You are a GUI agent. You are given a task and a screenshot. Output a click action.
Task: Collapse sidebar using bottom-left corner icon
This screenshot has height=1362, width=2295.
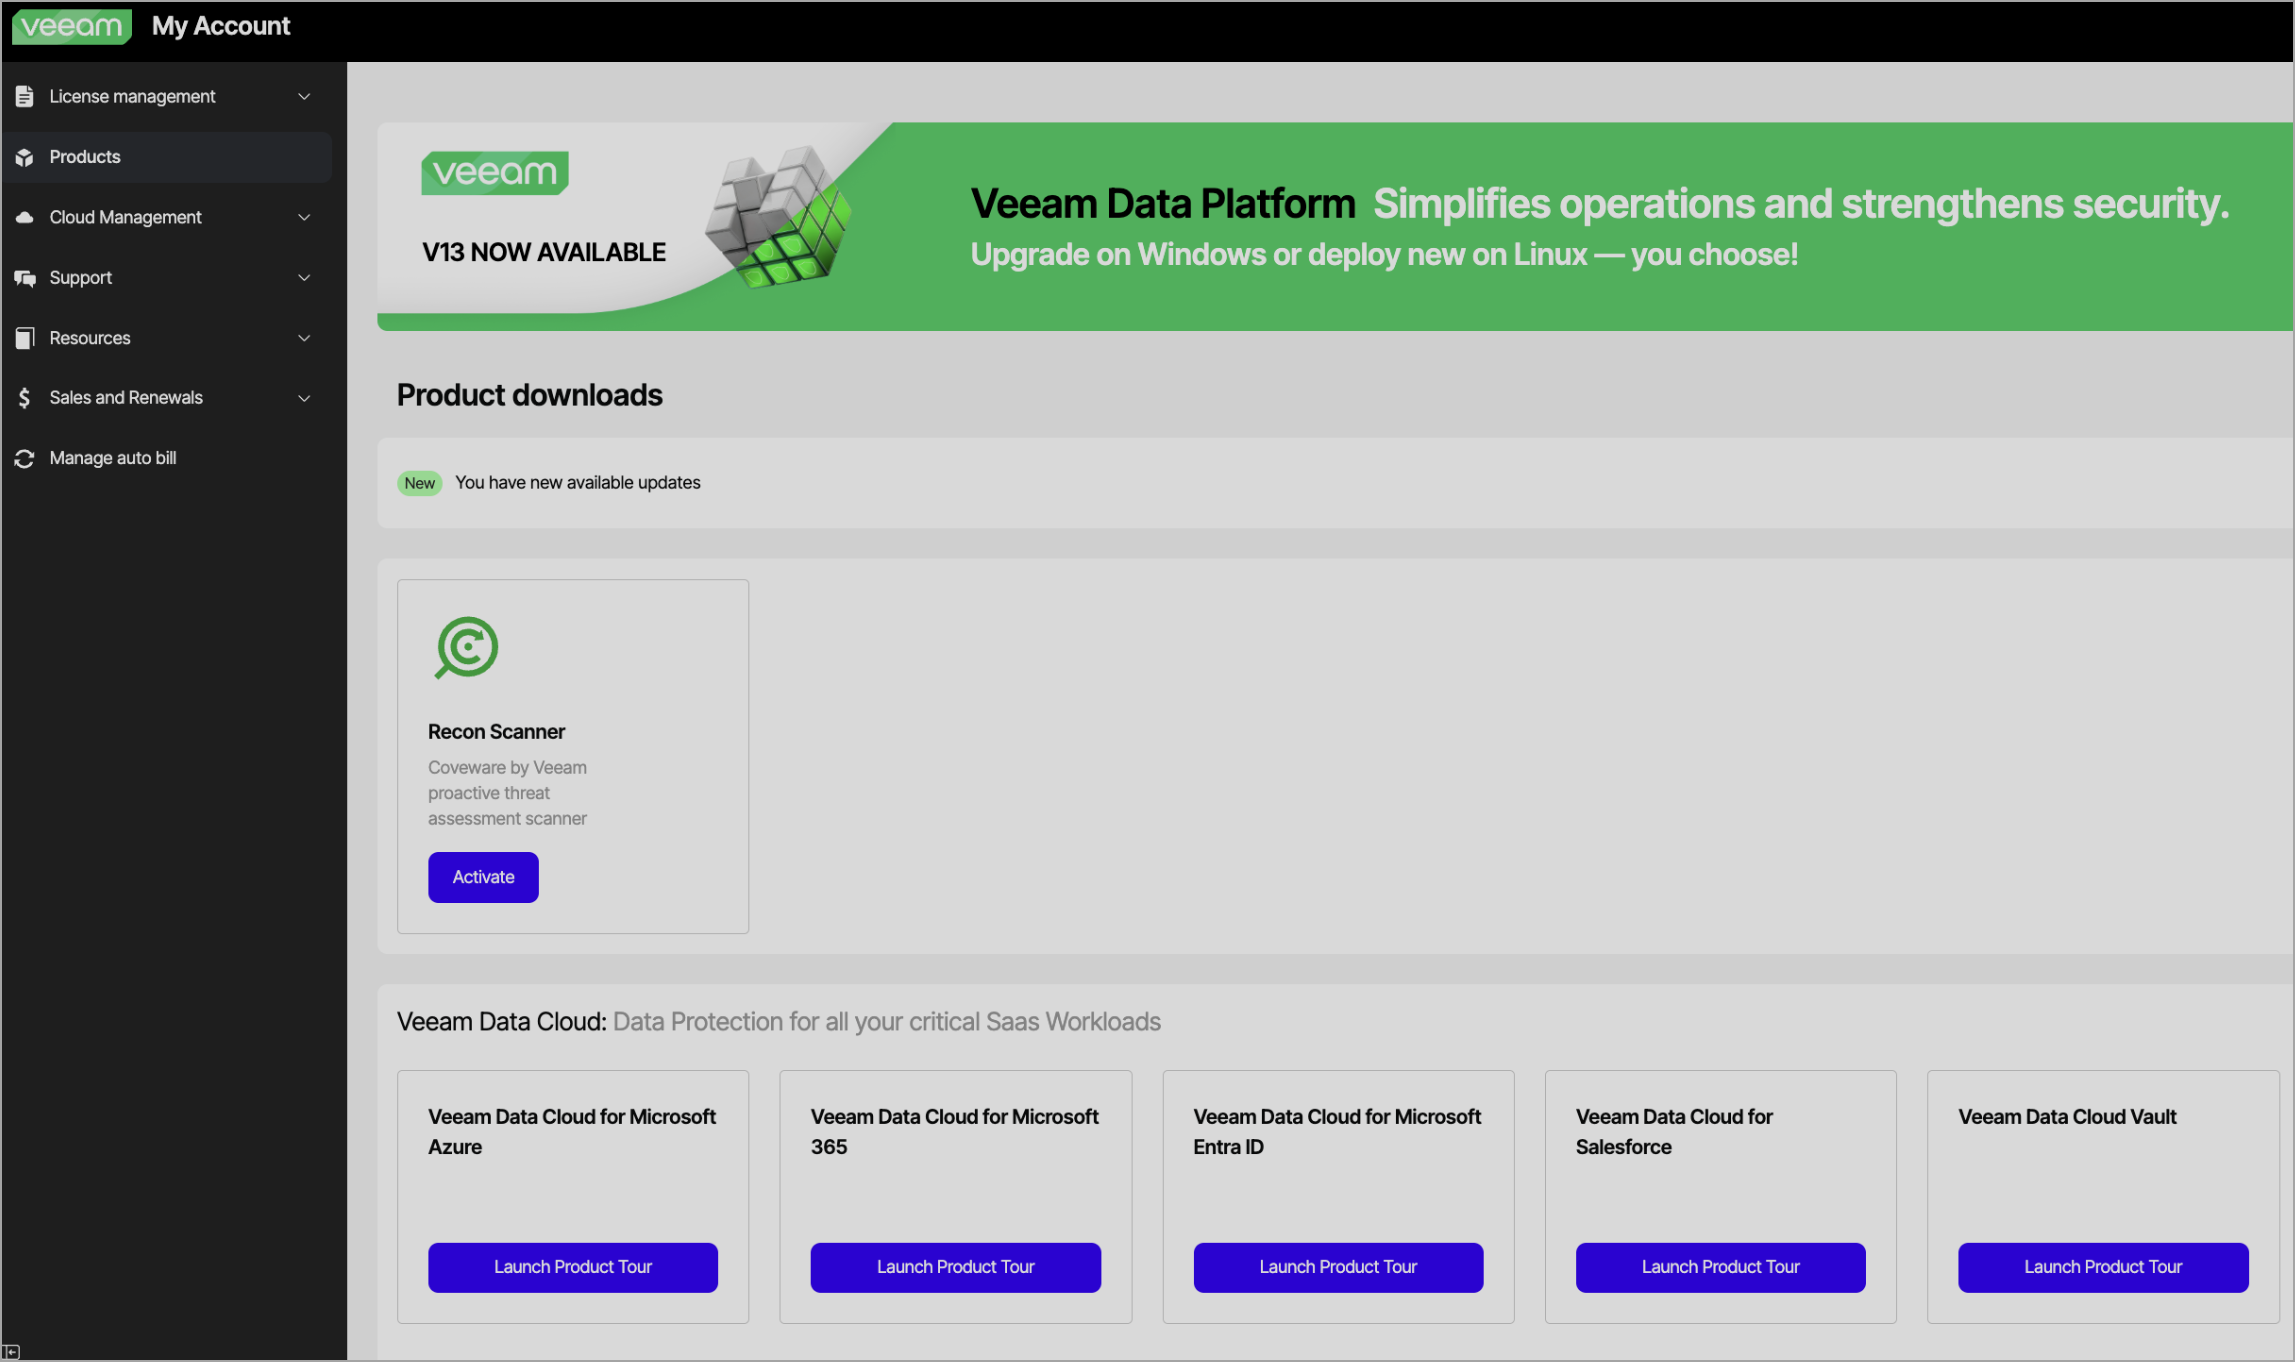click(11, 1352)
